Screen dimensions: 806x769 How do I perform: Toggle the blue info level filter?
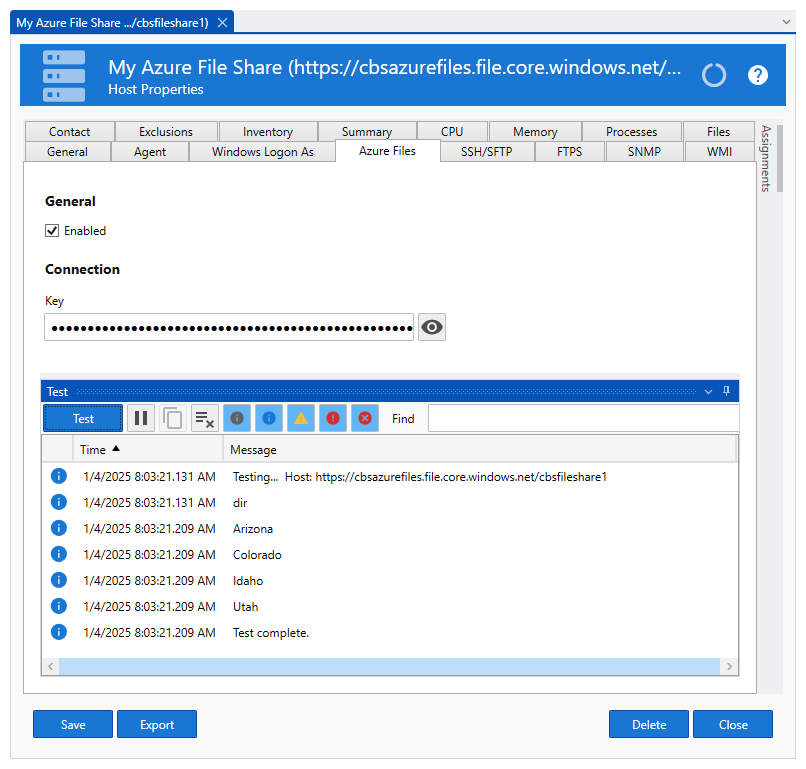pyautogui.click(x=268, y=418)
